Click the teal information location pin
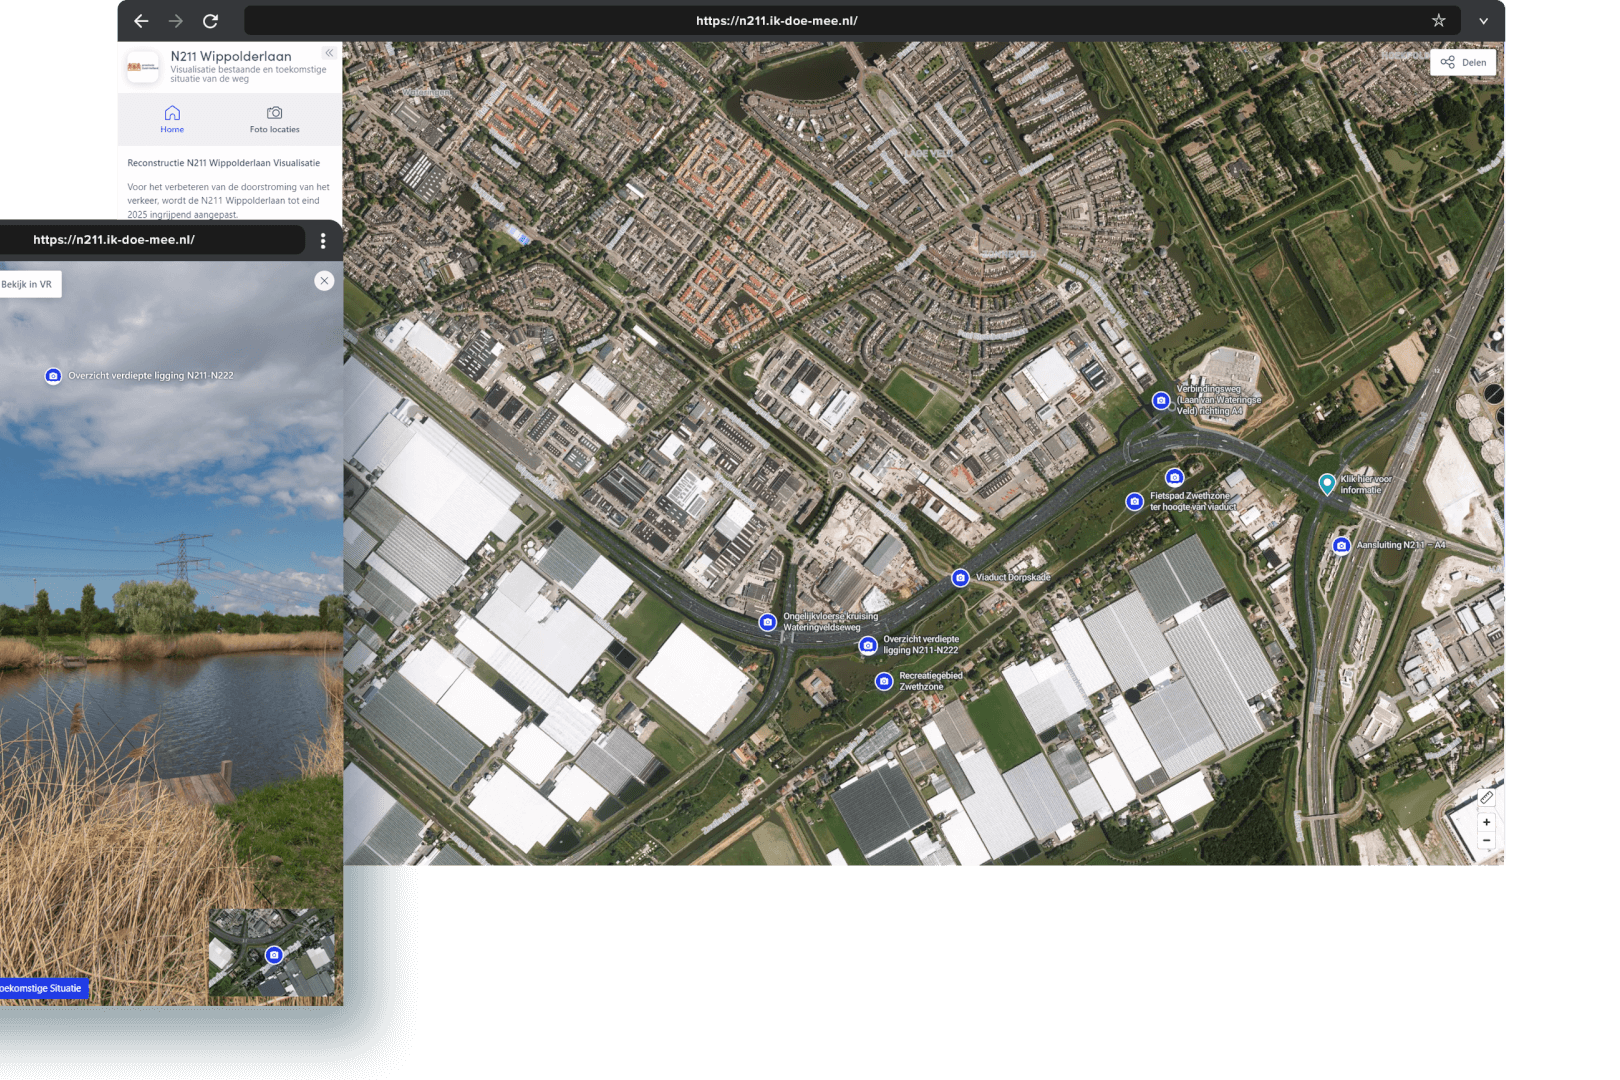The width and height of the screenshot is (1620, 1080). [1327, 484]
